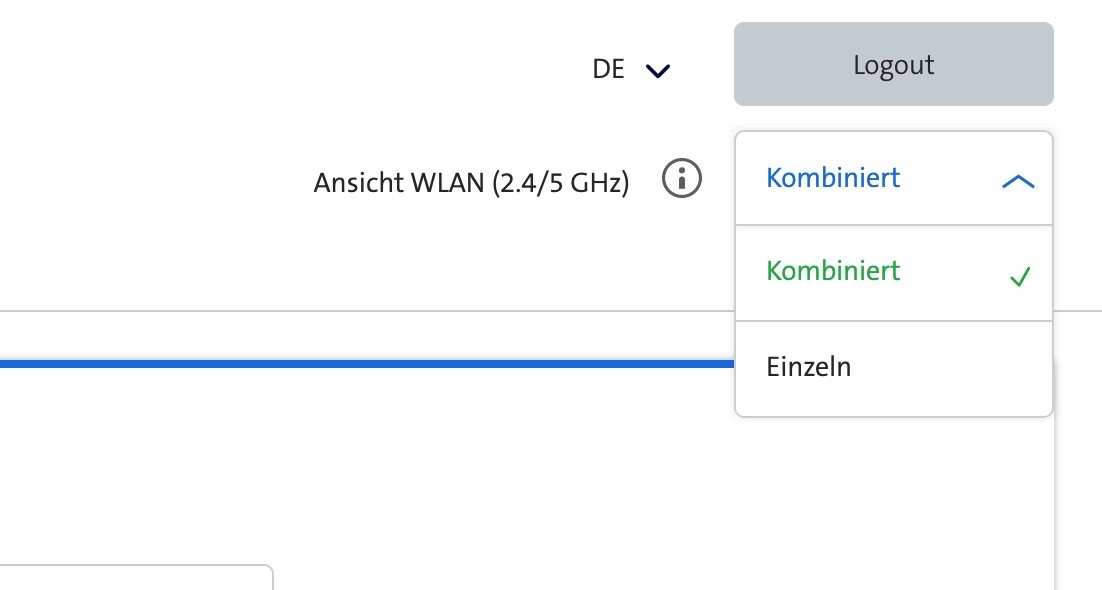Switch the active selection to Einzeln

808,366
